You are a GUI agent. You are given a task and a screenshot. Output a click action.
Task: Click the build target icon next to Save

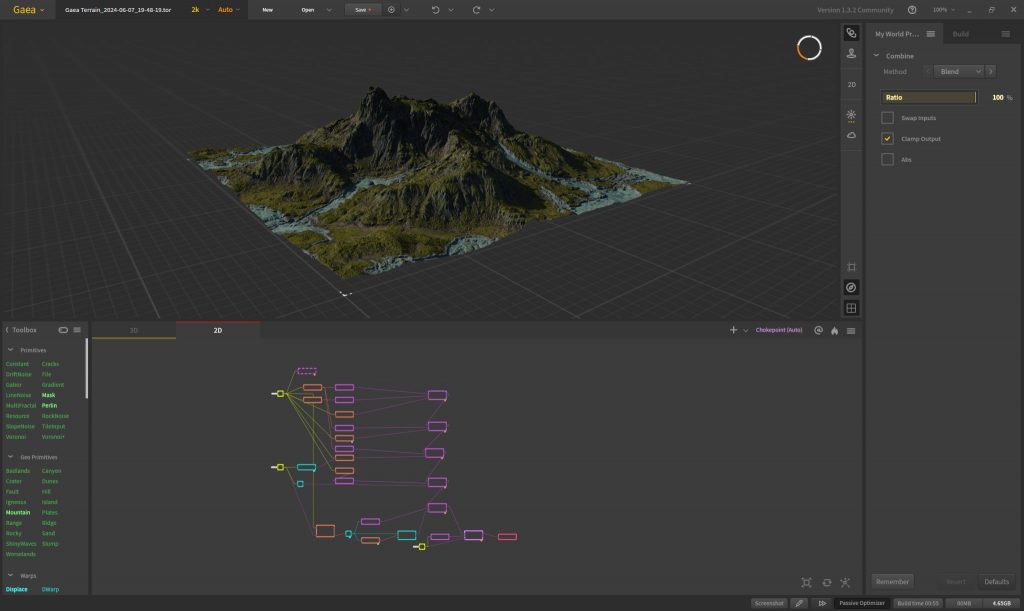391,10
